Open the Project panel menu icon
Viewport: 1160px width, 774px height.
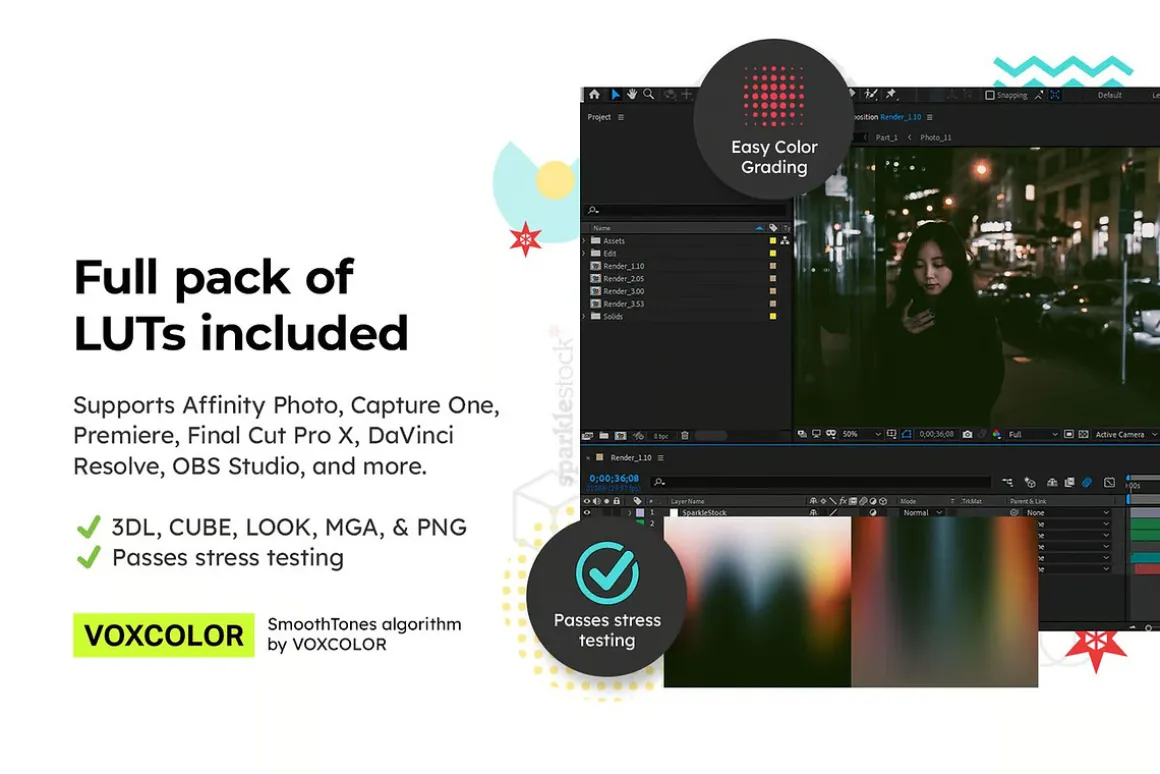point(621,117)
